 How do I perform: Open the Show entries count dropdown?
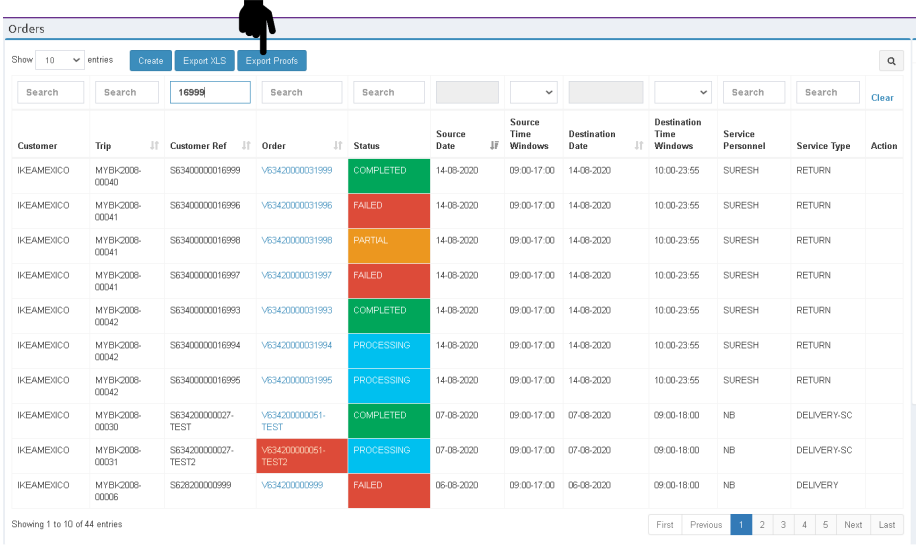(60, 60)
